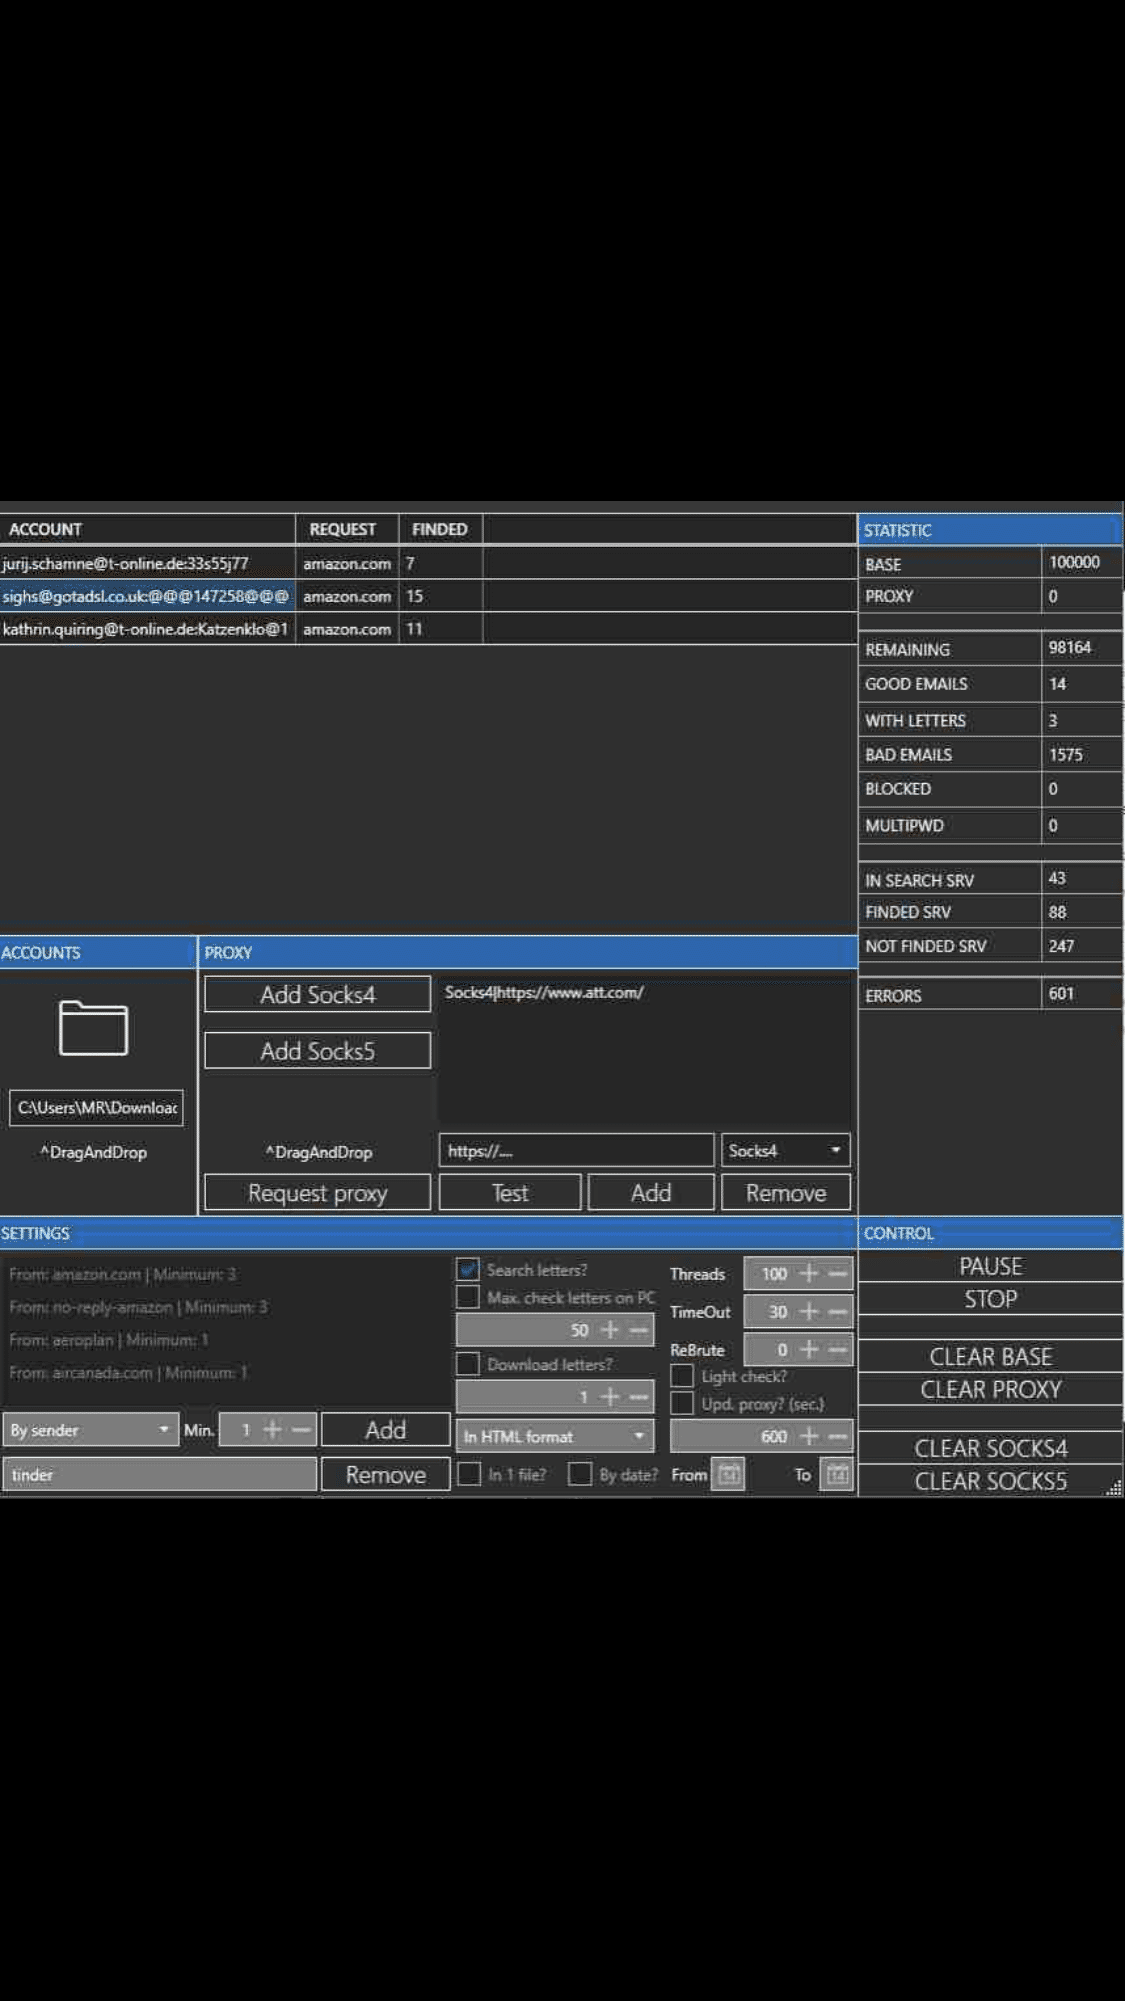Open the From date calendar icon
This screenshot has height=2001, width=1125.
tap(728, 1474)
